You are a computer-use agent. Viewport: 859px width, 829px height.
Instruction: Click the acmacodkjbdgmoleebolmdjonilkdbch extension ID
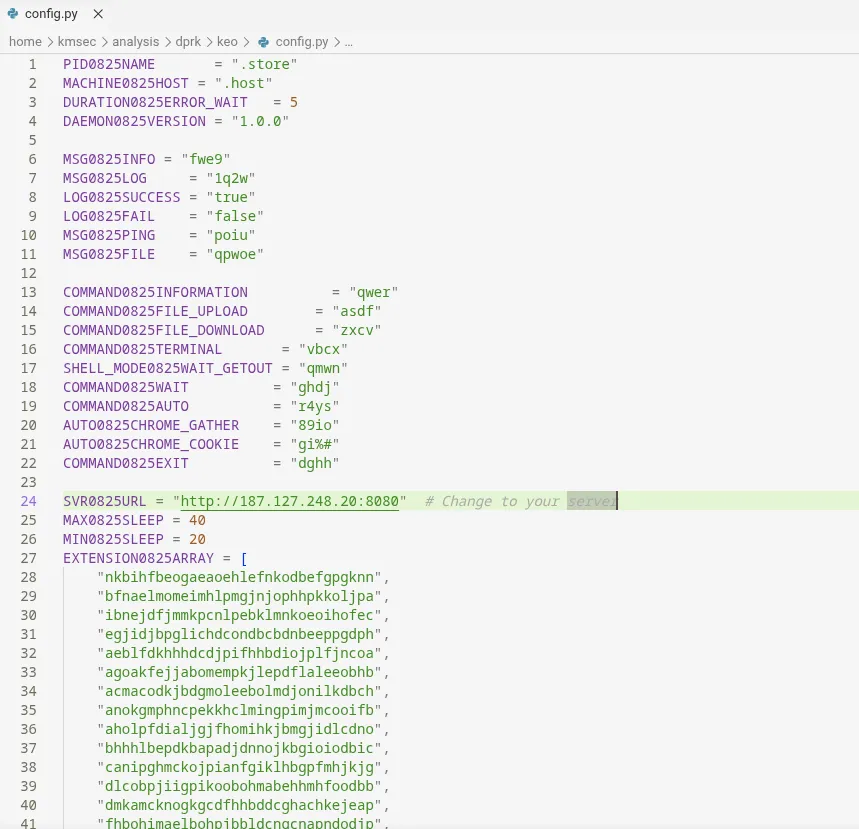[x=239, y=691]
